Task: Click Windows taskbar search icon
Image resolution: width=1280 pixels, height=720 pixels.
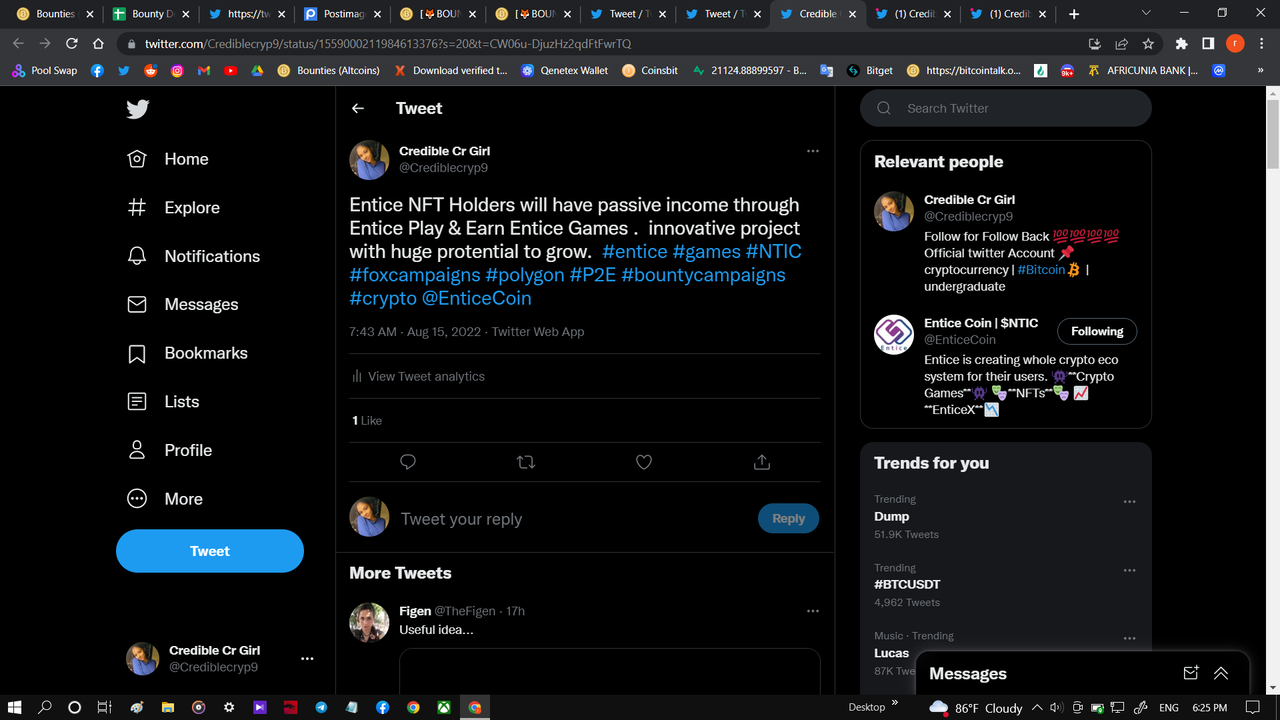Action: [45, 707]
